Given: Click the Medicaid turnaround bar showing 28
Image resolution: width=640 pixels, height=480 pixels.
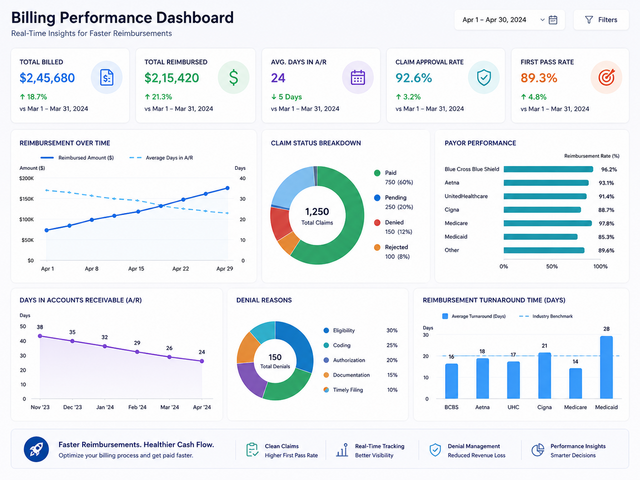Looking at the screenshot, I should coord(607,367).
